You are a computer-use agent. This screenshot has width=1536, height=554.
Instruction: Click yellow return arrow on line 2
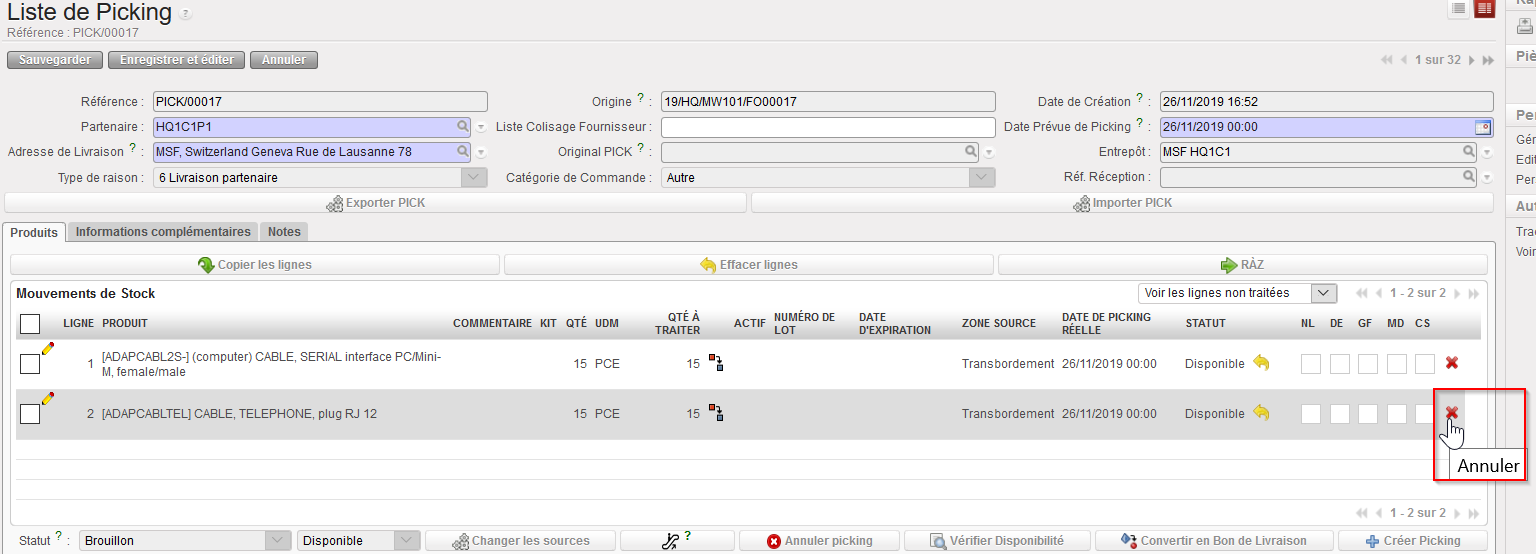pos(1261,413)
